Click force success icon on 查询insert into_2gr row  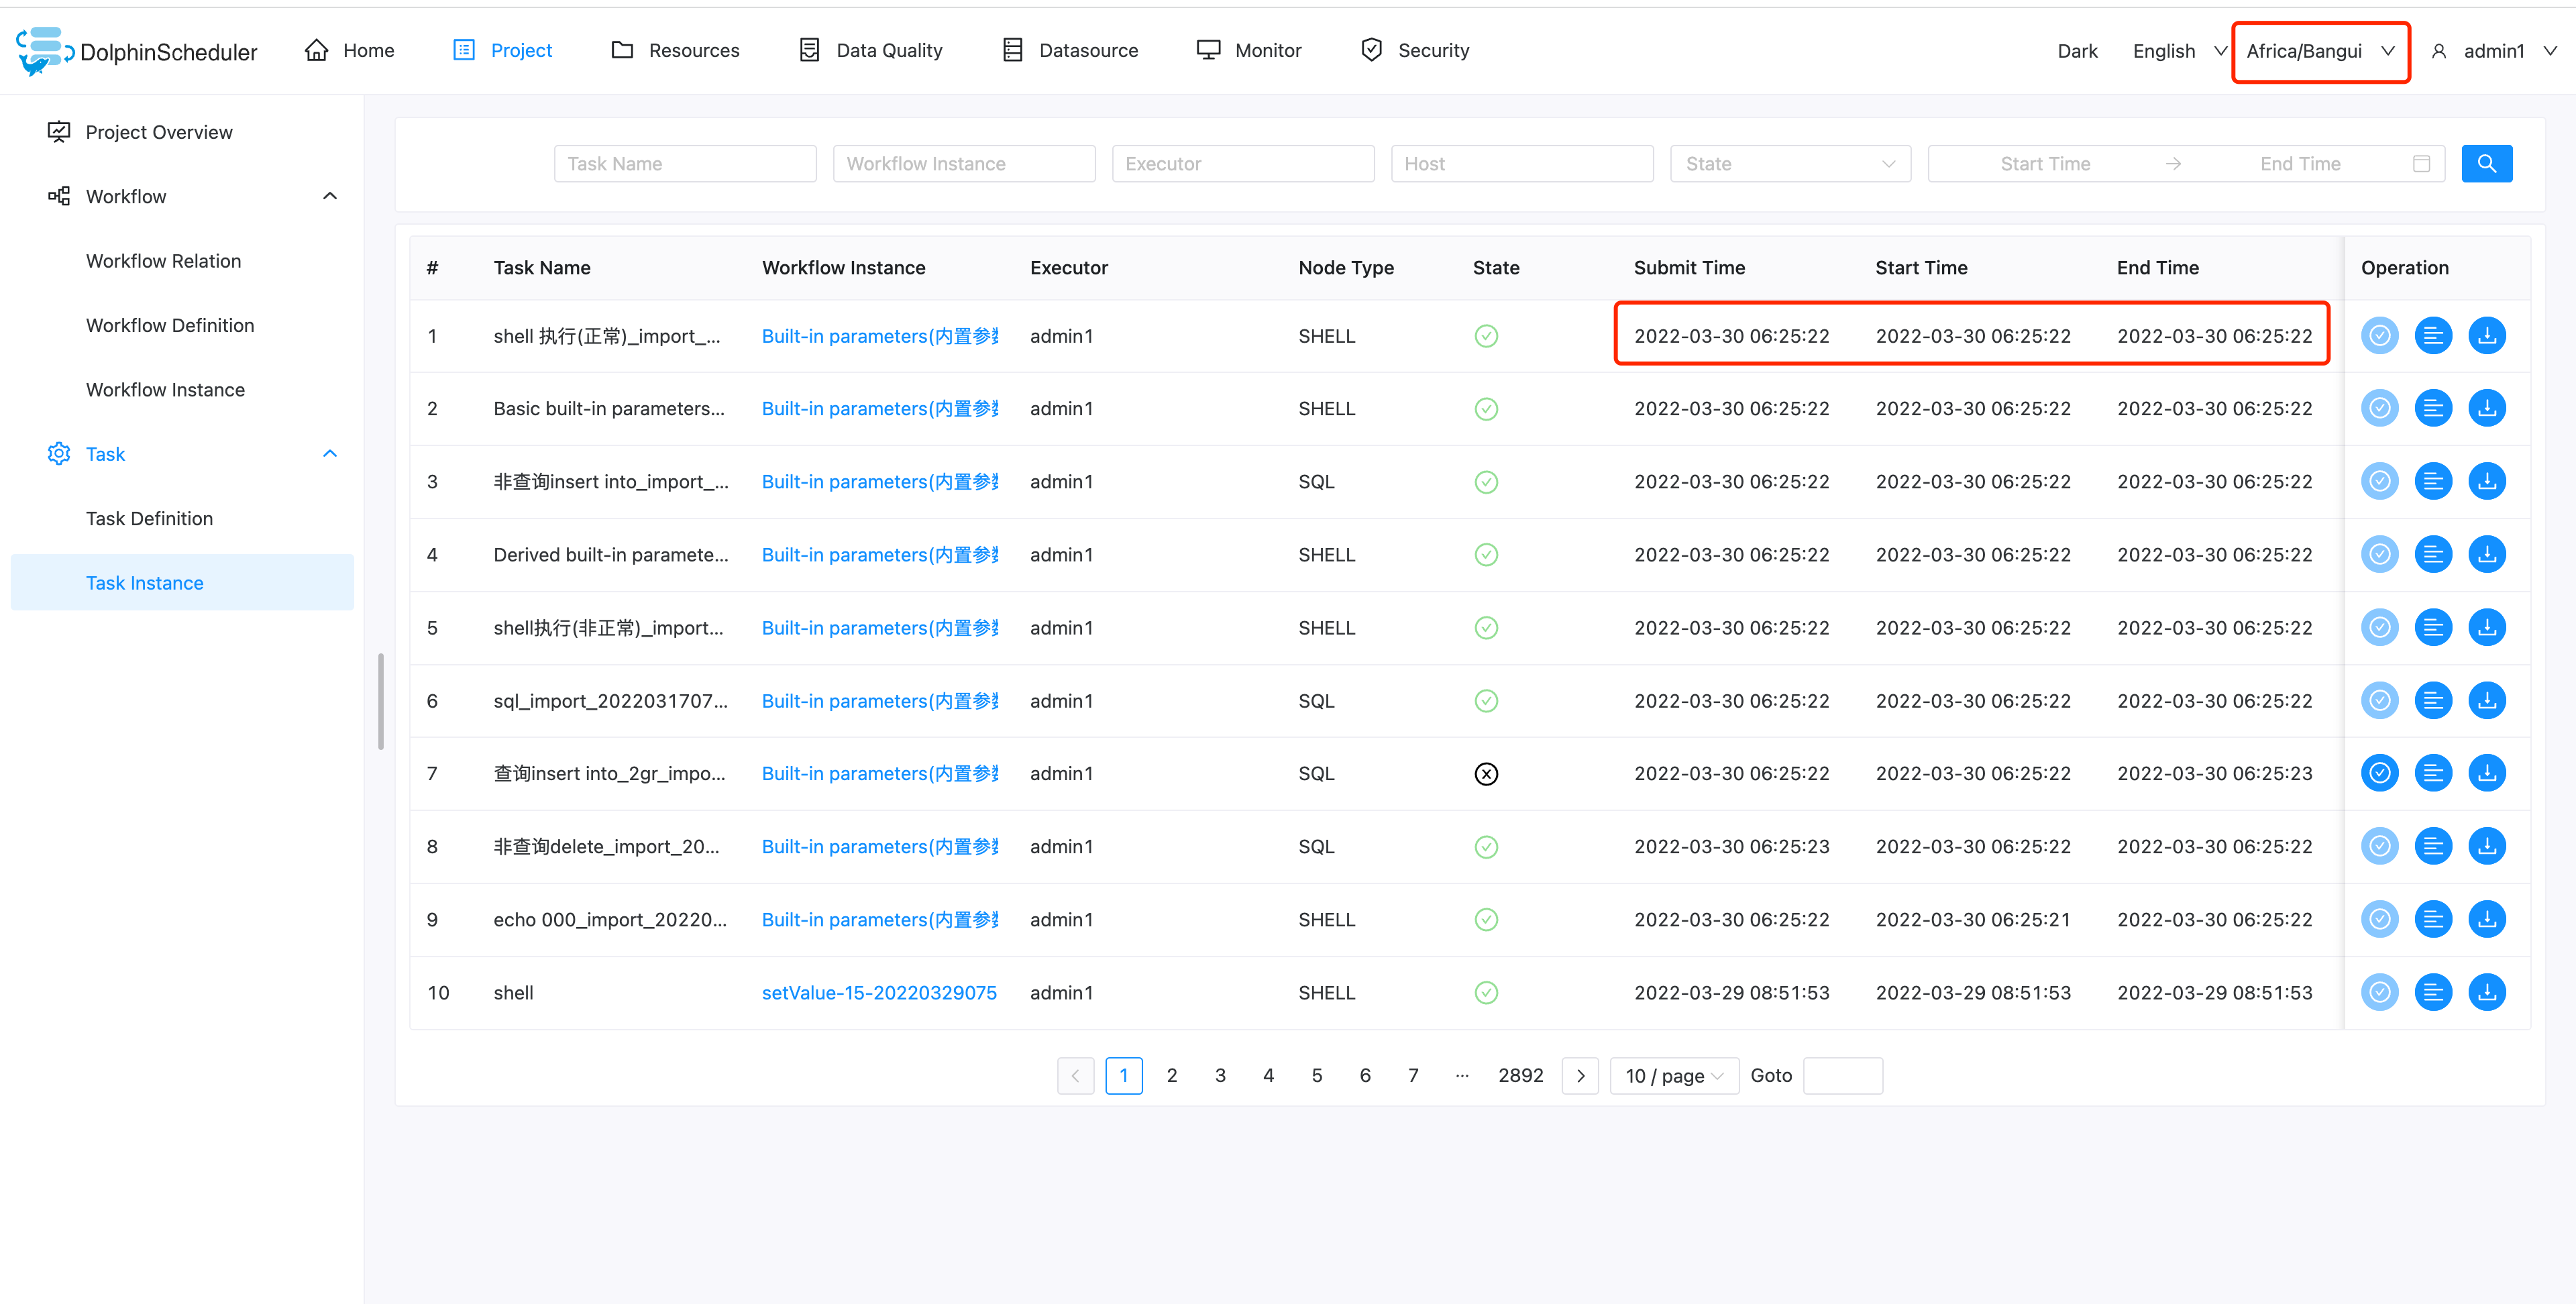(x=2379, y=772)
